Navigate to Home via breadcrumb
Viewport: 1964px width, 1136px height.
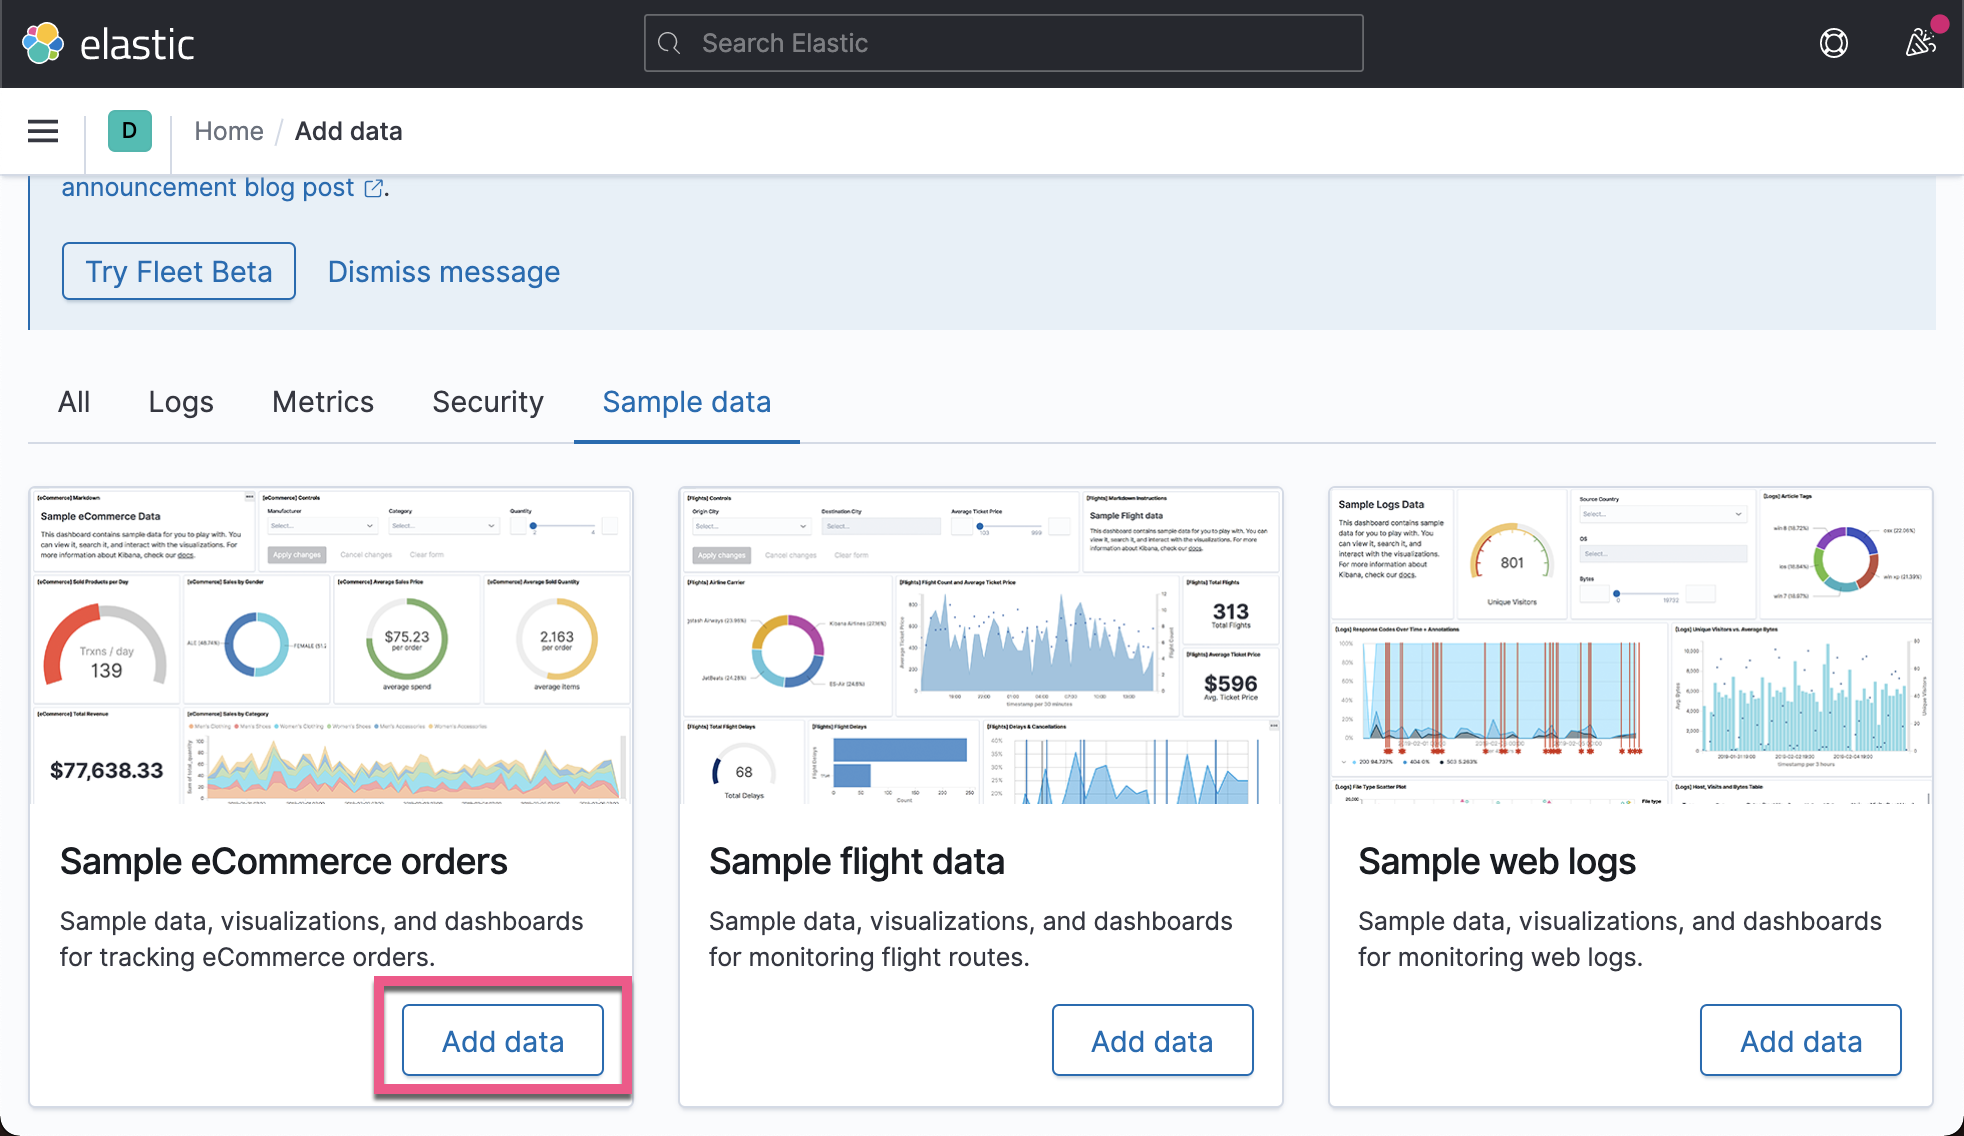point(228,131)
